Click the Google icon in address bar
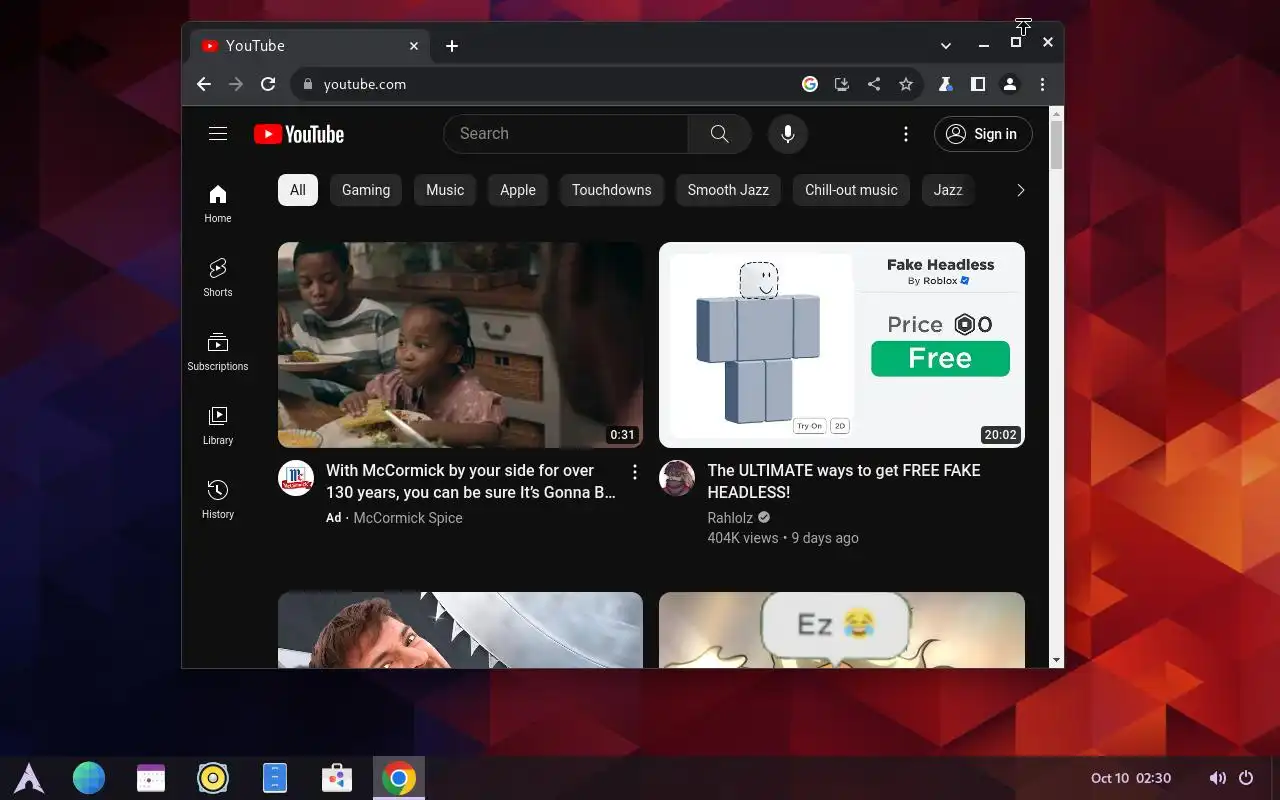The image size is (1280, 800). [x=810, y=84]
